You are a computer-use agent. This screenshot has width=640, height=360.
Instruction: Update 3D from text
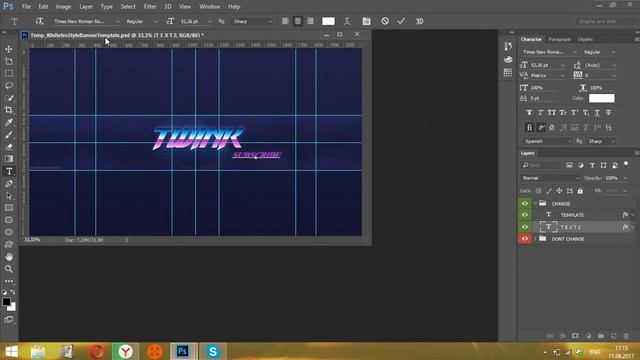coord(419,21)
